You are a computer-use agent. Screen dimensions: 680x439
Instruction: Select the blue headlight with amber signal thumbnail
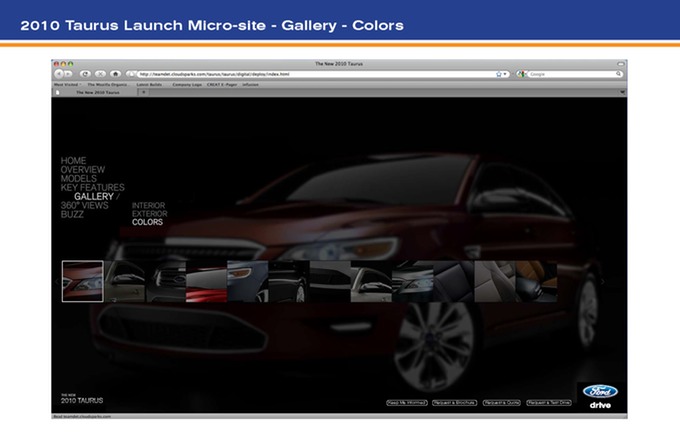(248, 281)
